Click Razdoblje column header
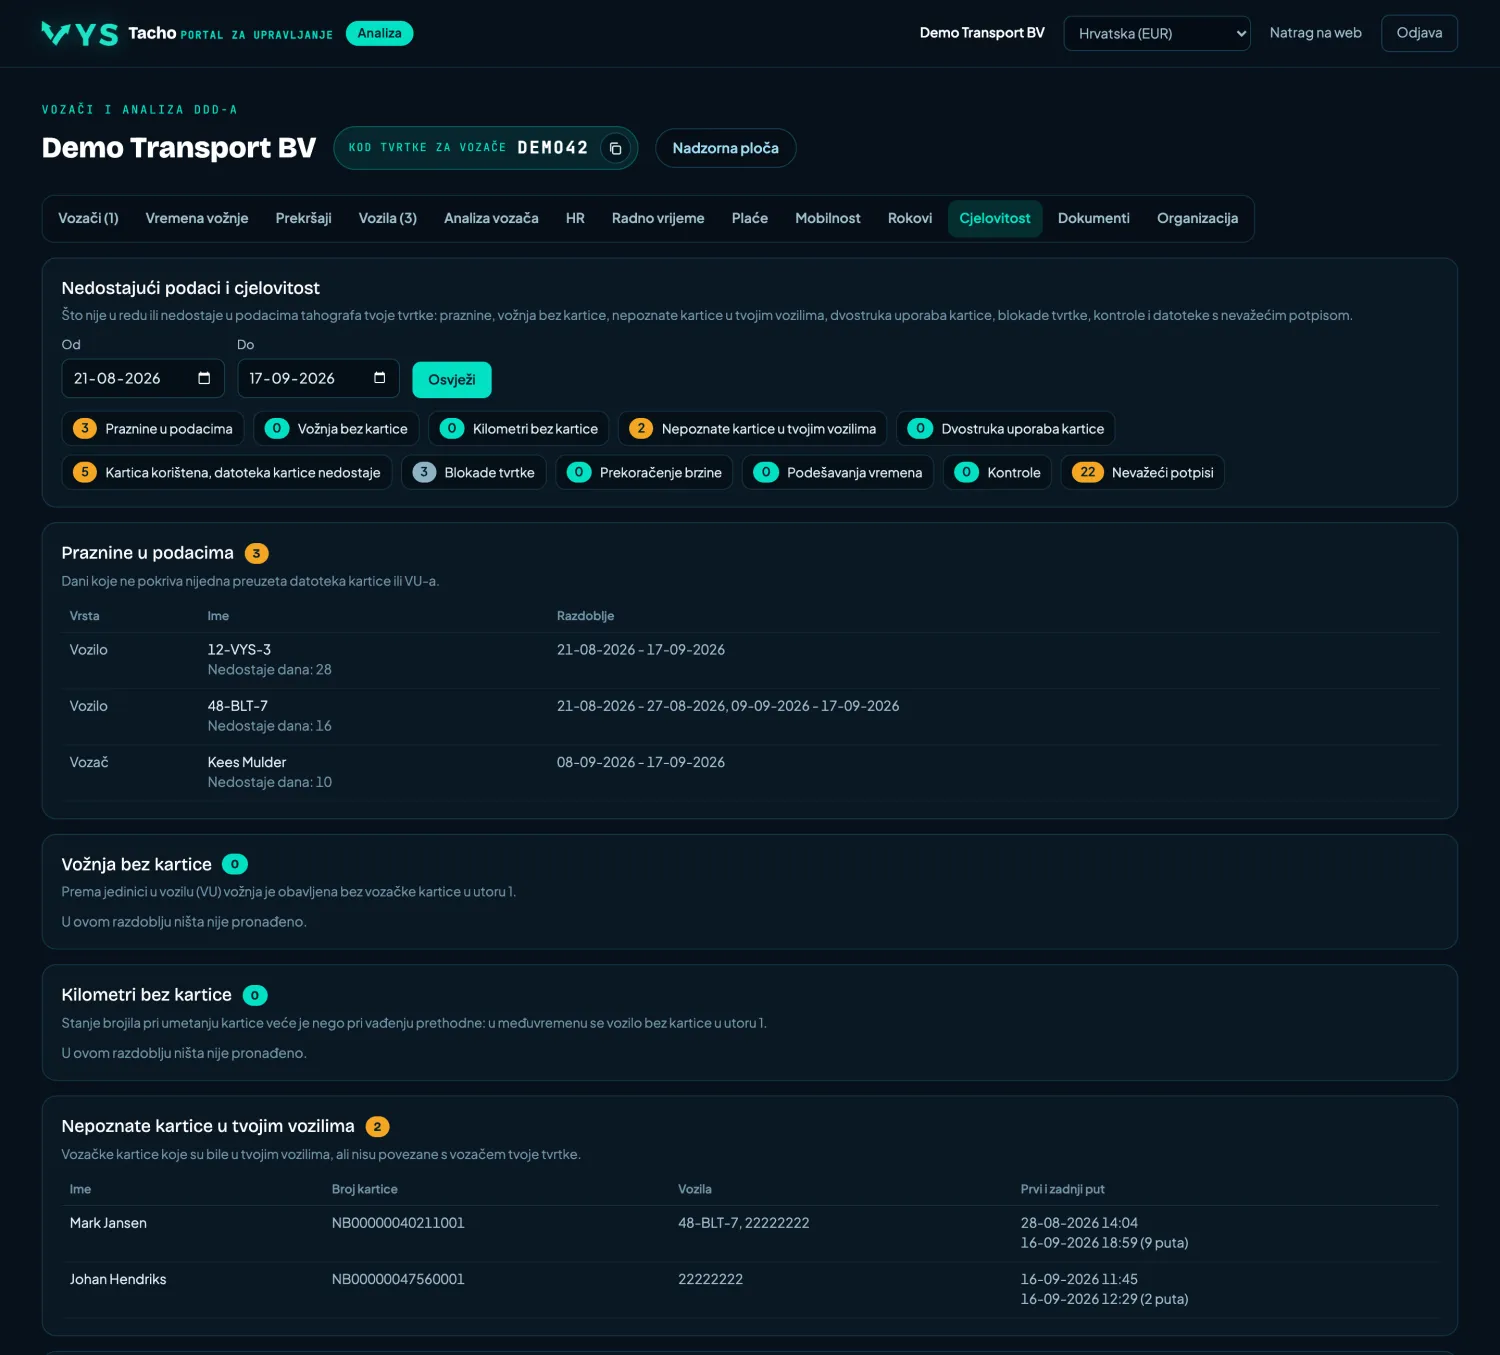This screenshot has height=1355, width=1500. click(x=585, y=616)
